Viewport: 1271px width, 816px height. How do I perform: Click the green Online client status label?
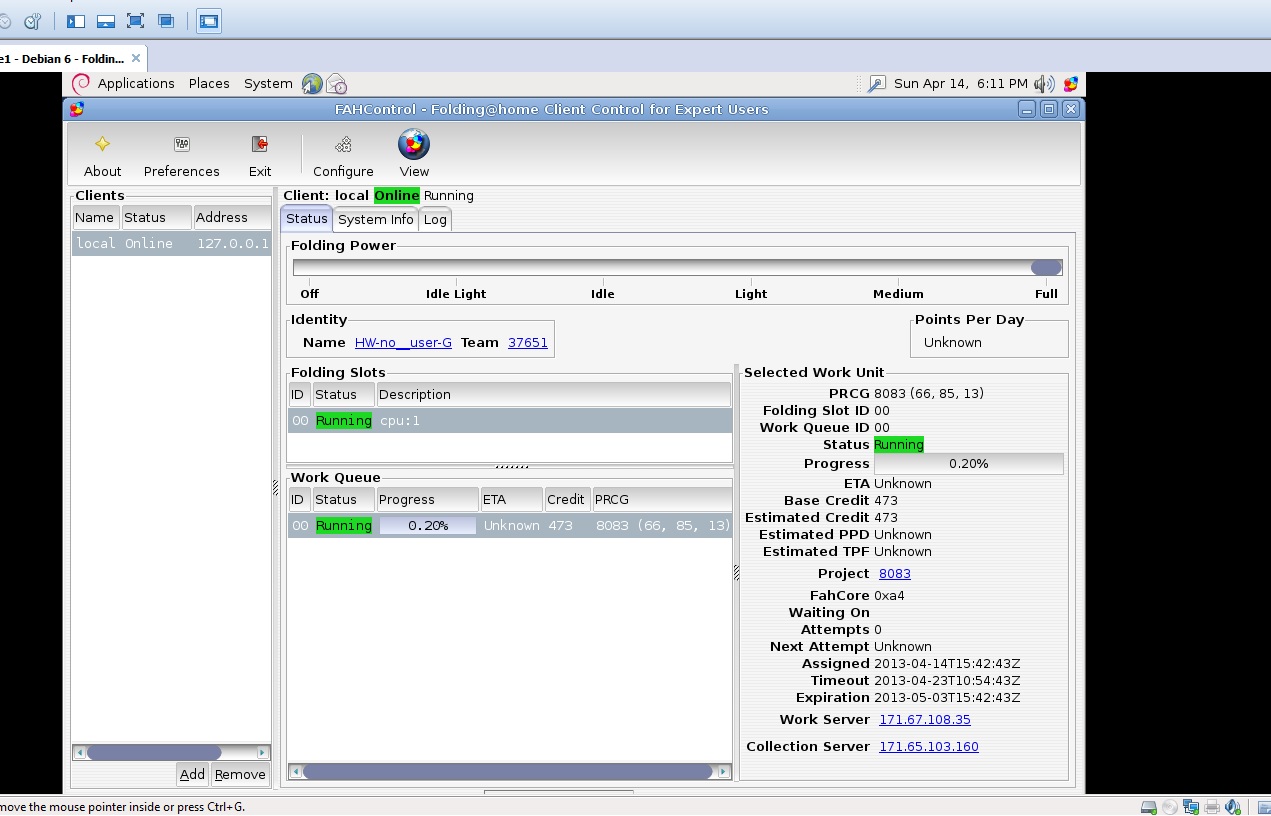(x=397, y=195)
